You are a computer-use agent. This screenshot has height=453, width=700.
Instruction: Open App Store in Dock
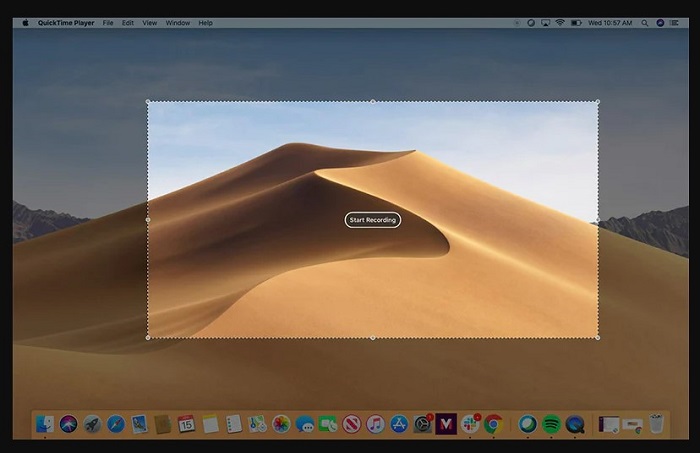pyautogui.click(x=399, y=424)
